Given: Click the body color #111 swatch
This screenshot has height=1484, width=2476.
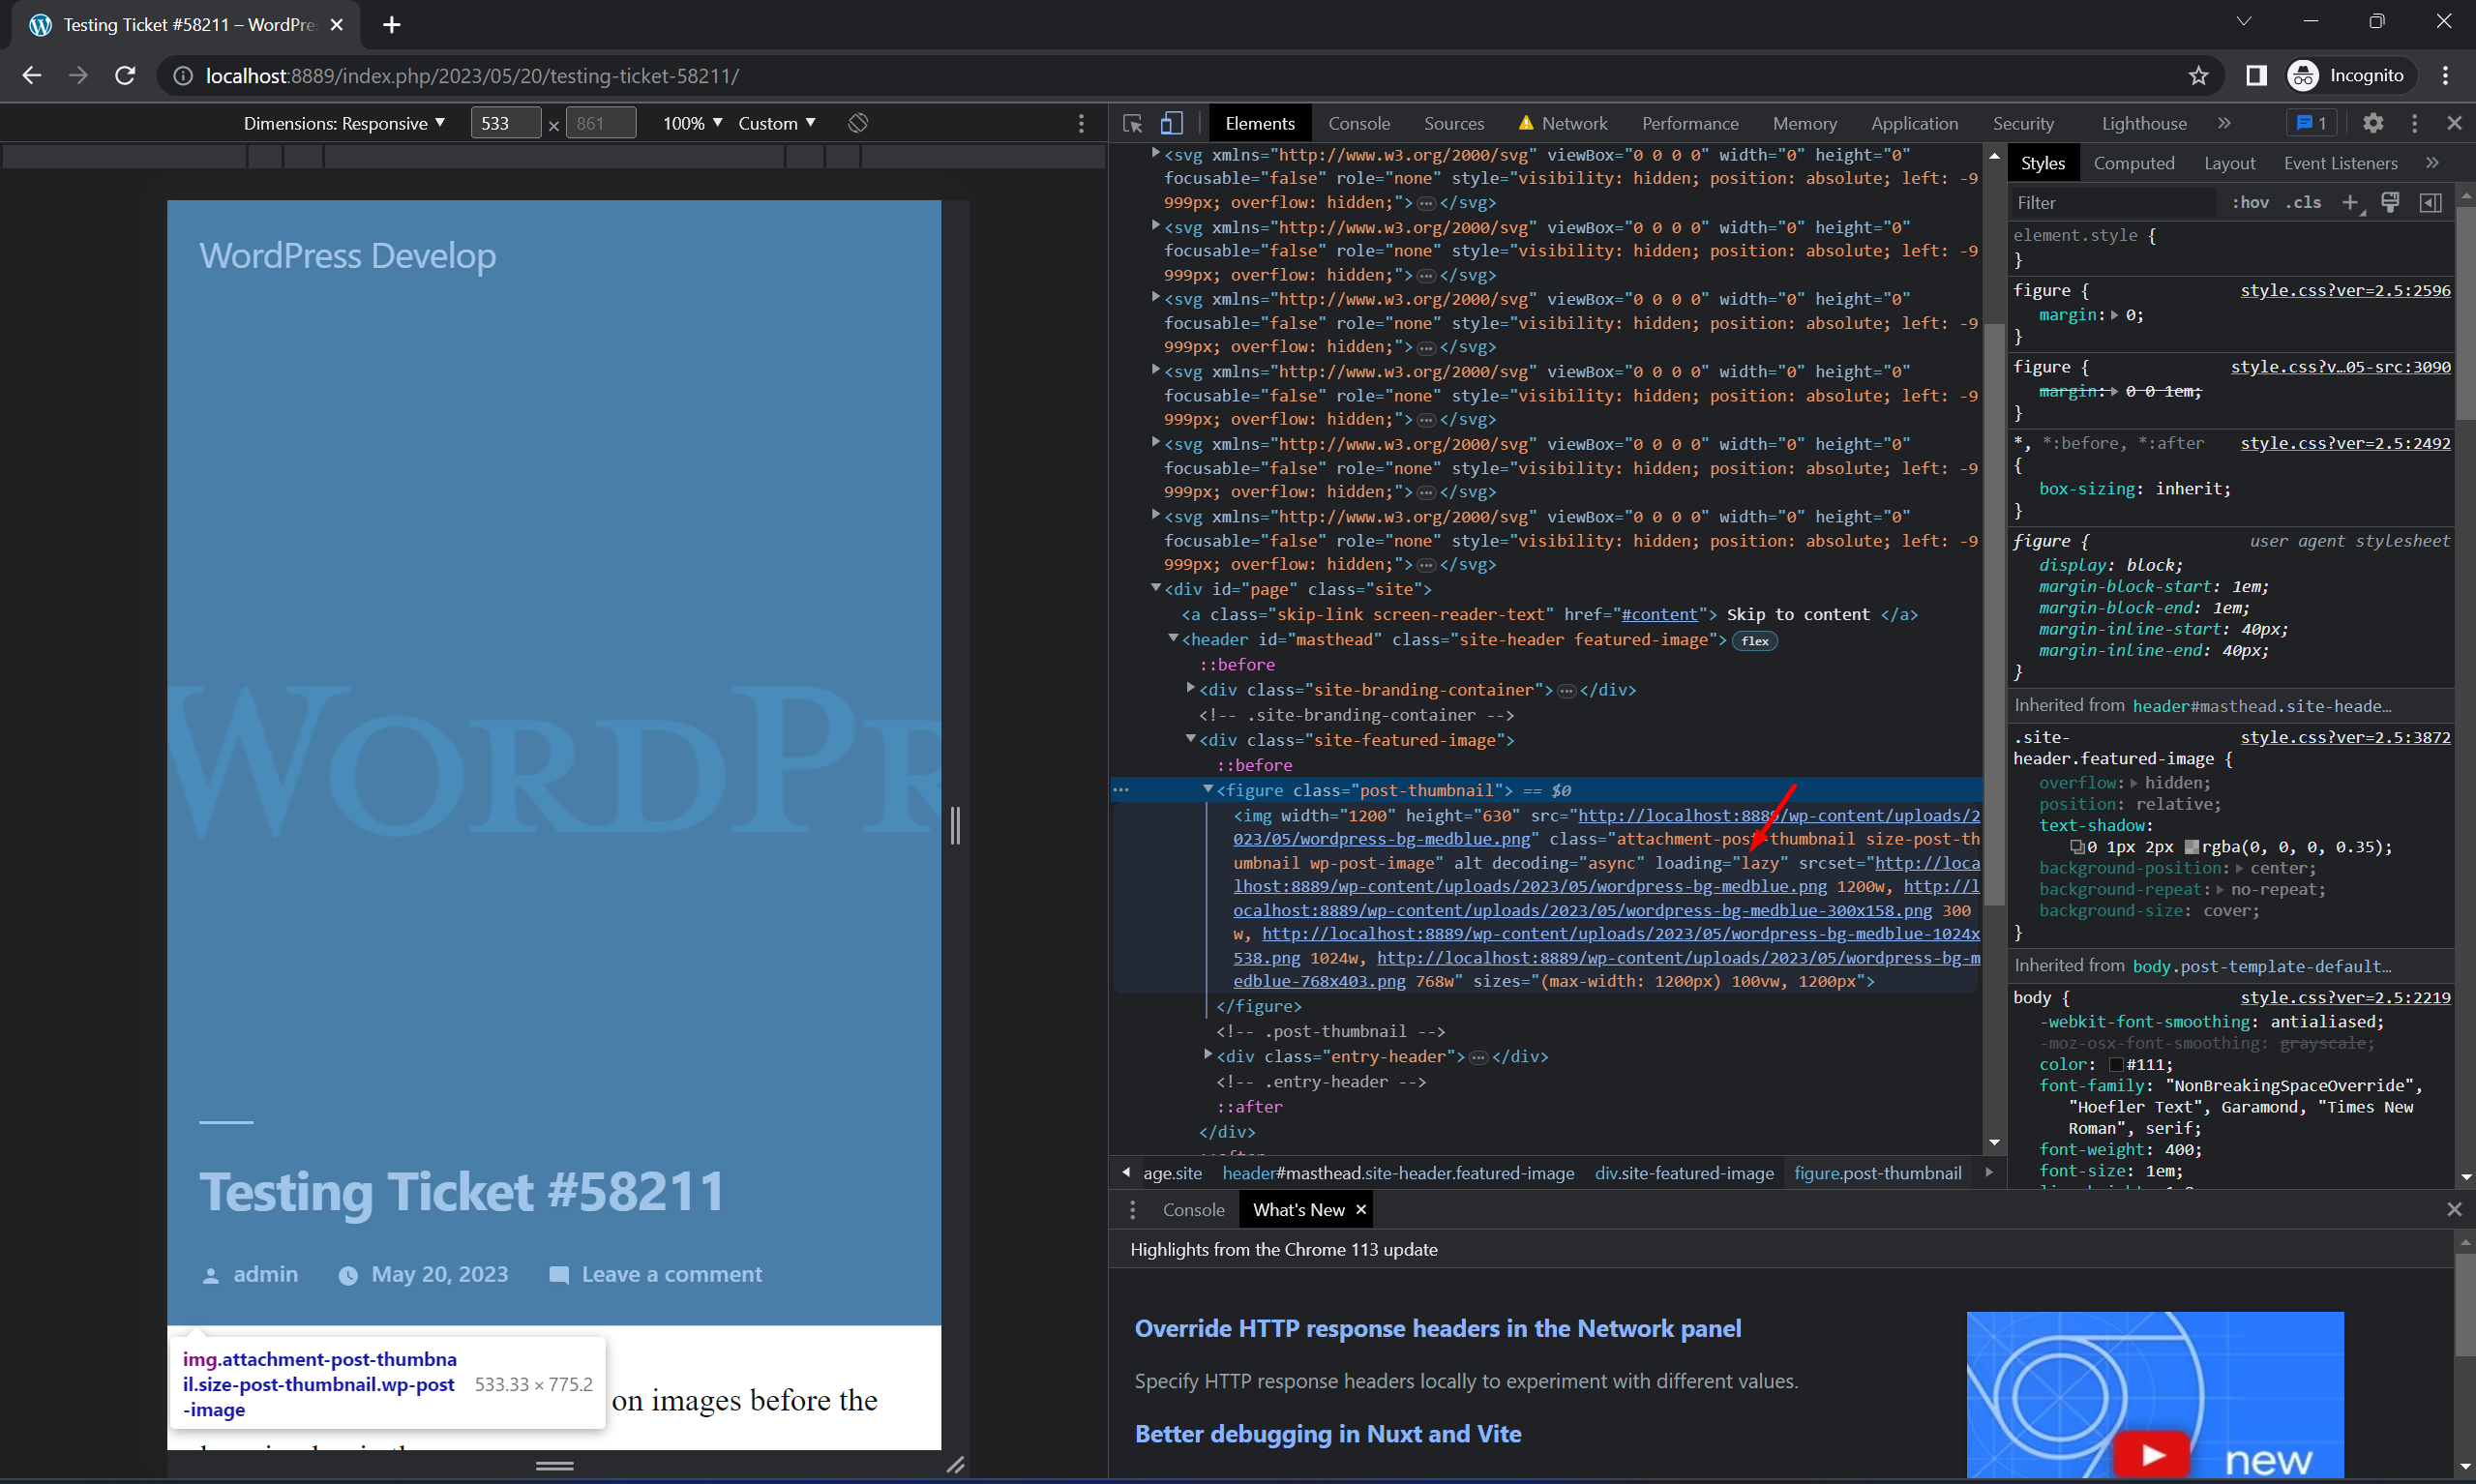Looking at the screenshot, I should (2116, 1065).
